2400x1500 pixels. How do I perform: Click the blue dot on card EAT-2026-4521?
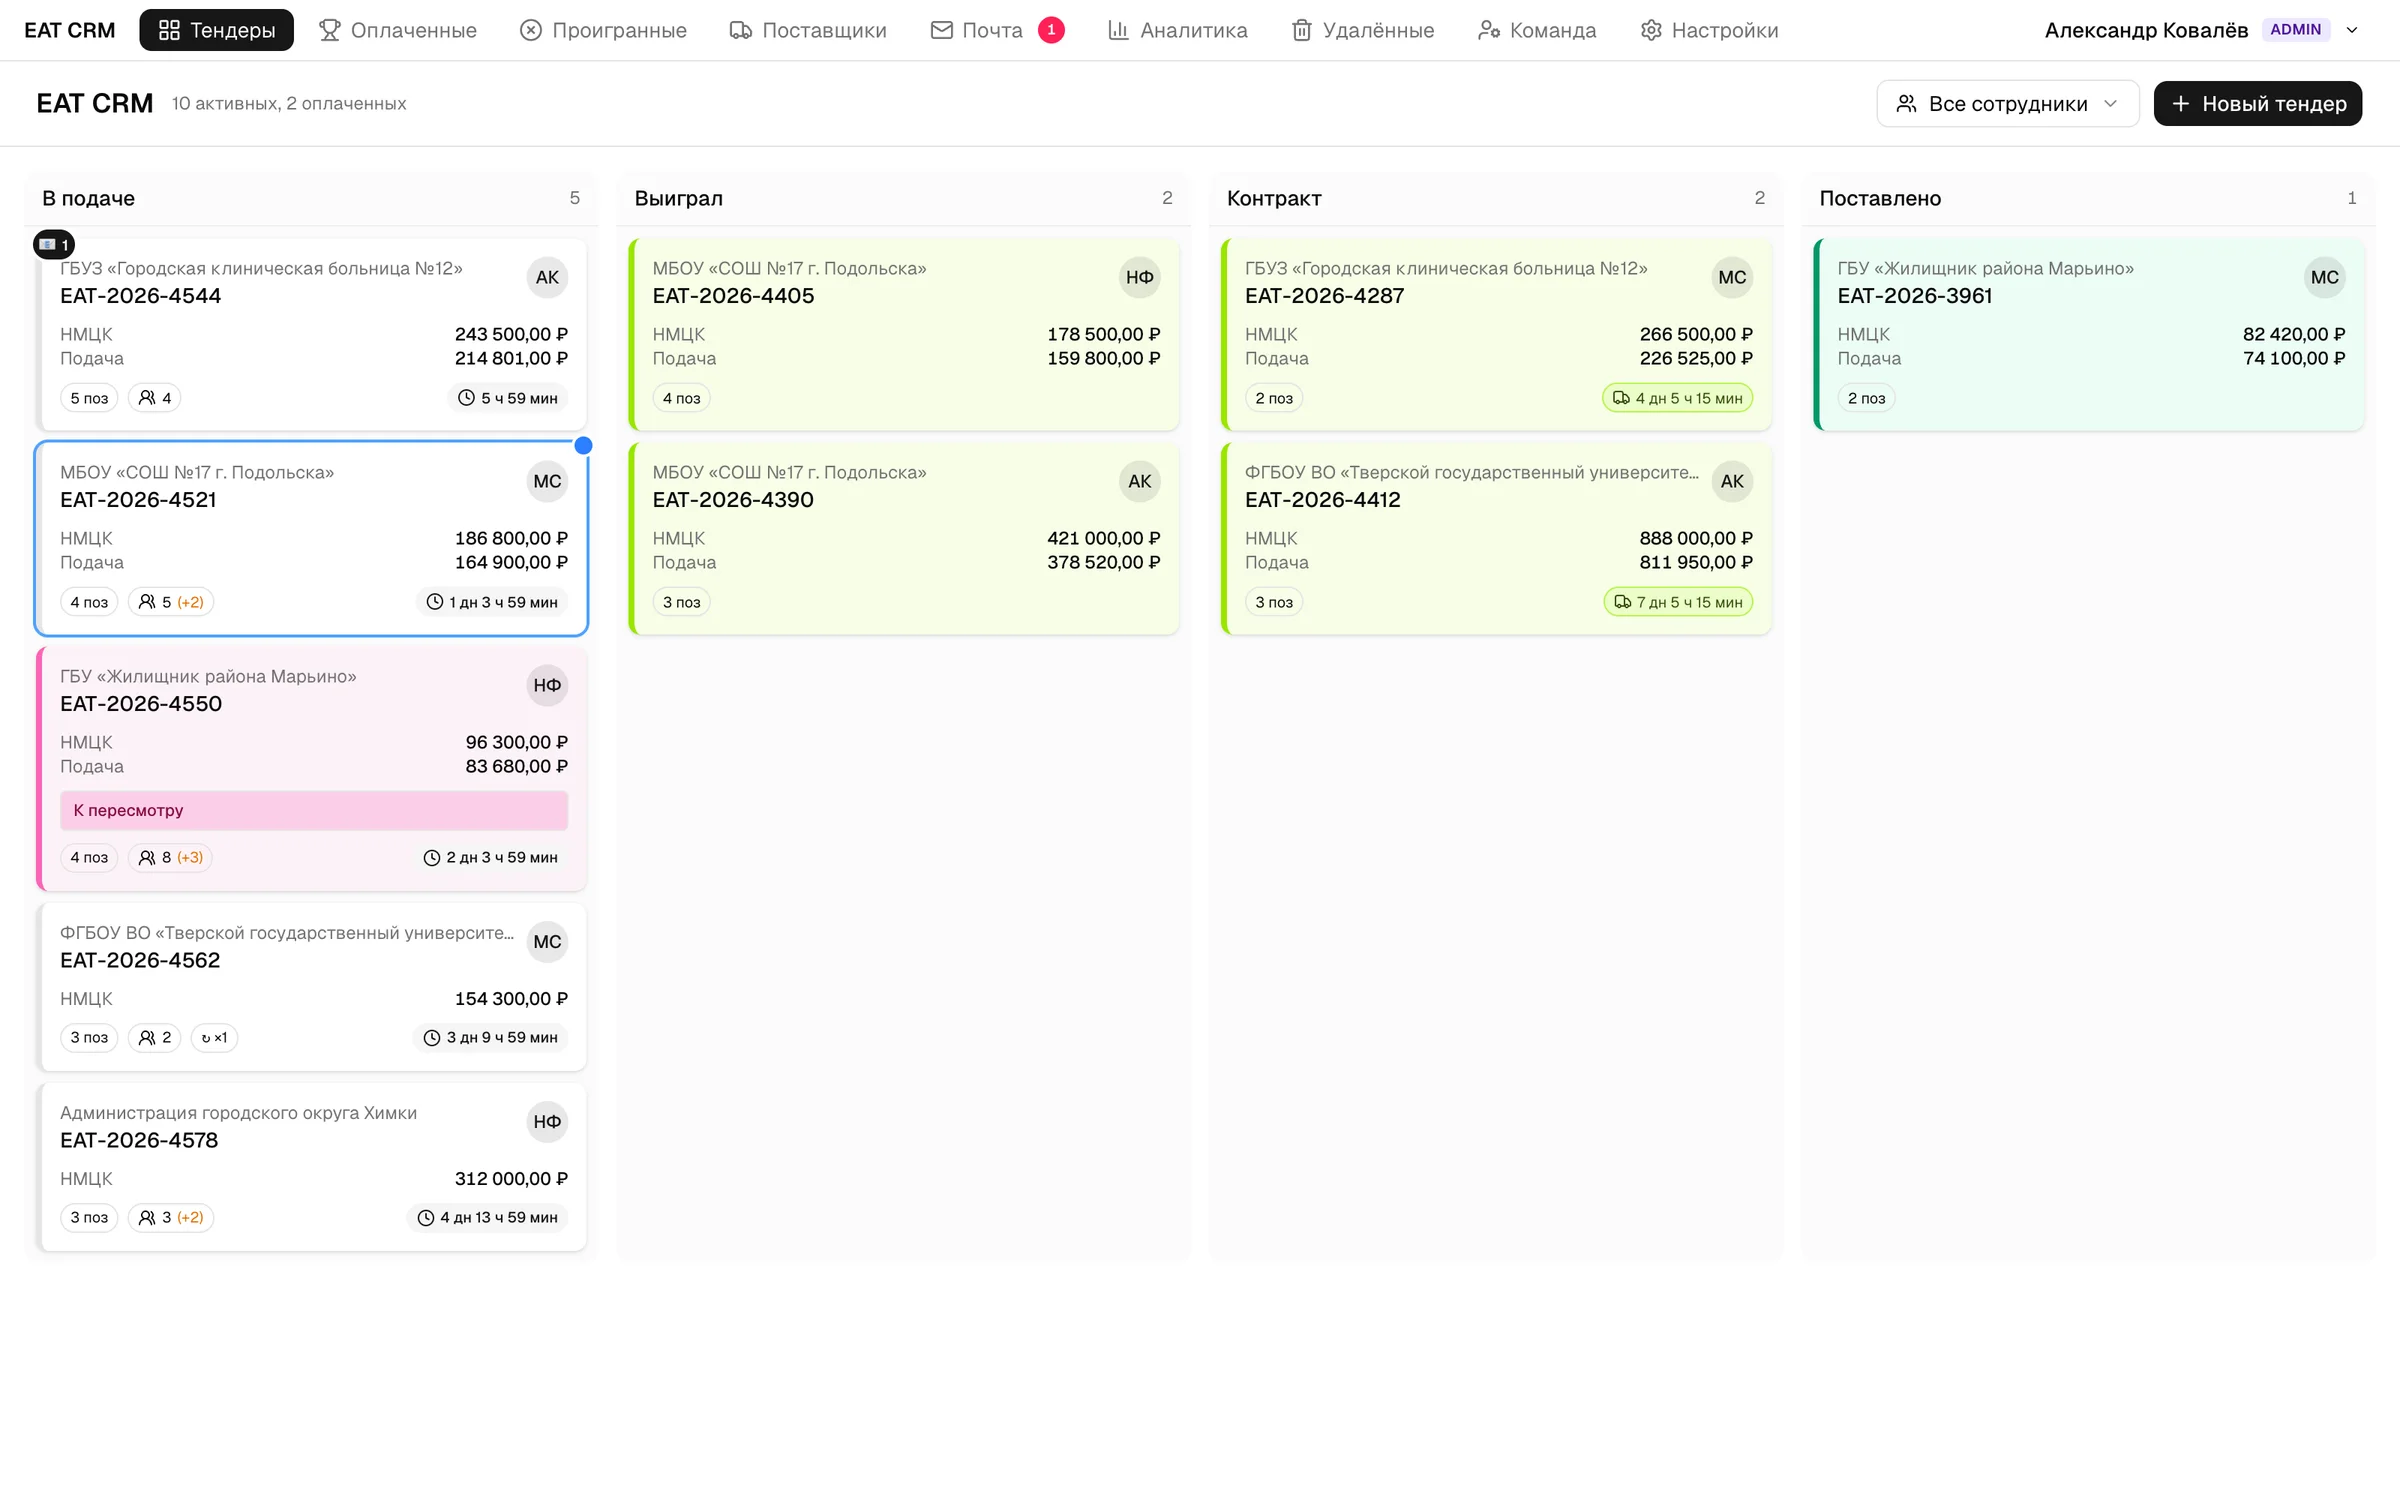coord(584,446)
